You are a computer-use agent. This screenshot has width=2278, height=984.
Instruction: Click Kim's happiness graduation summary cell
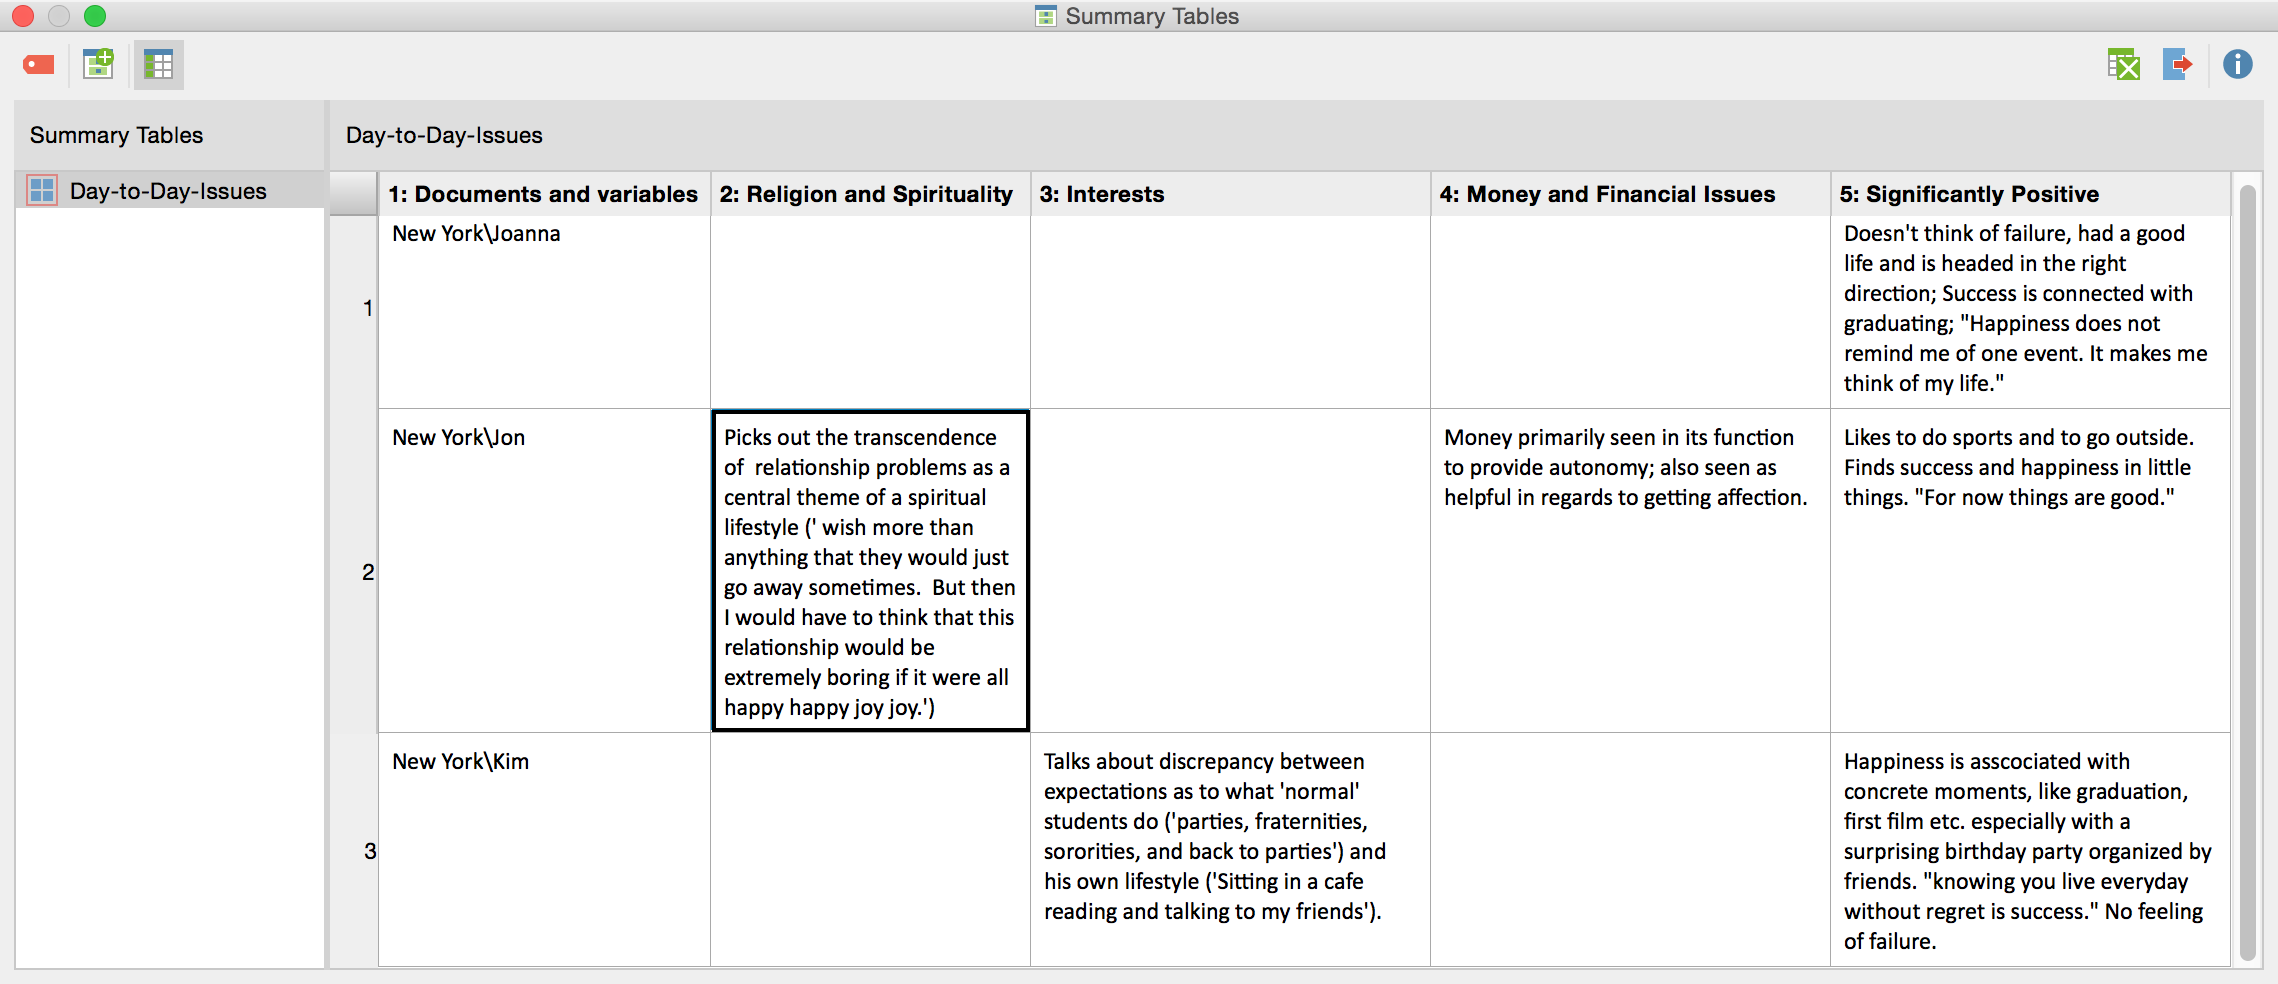2030,850
